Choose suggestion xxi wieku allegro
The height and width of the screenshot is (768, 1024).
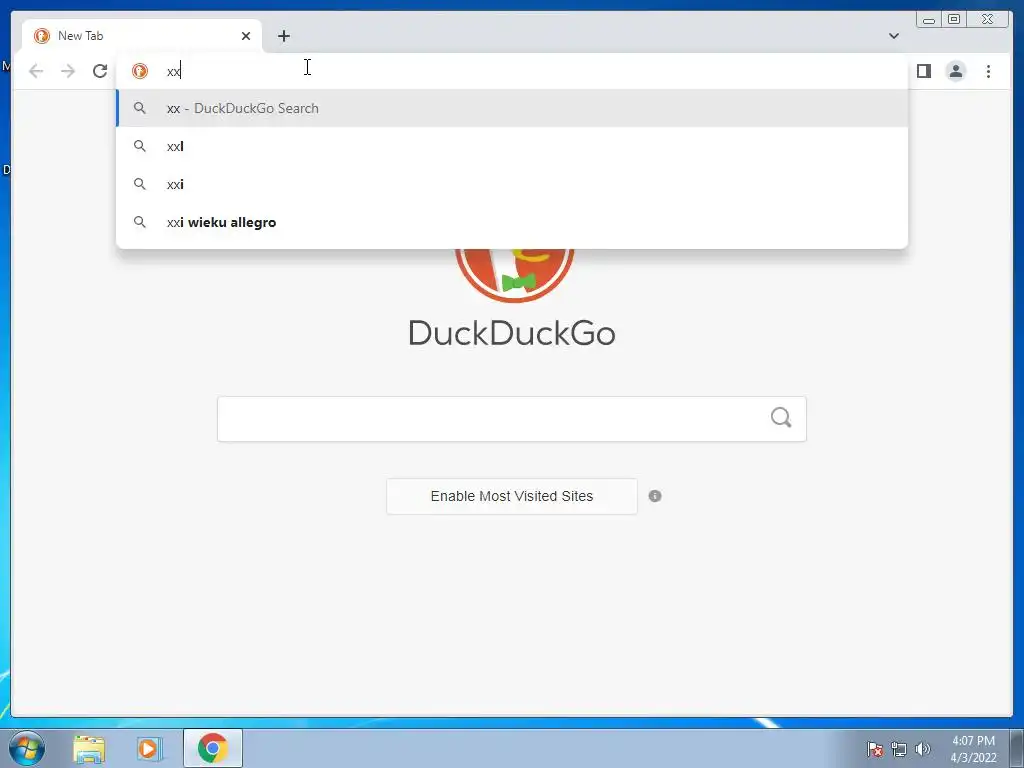click(512, 222)
